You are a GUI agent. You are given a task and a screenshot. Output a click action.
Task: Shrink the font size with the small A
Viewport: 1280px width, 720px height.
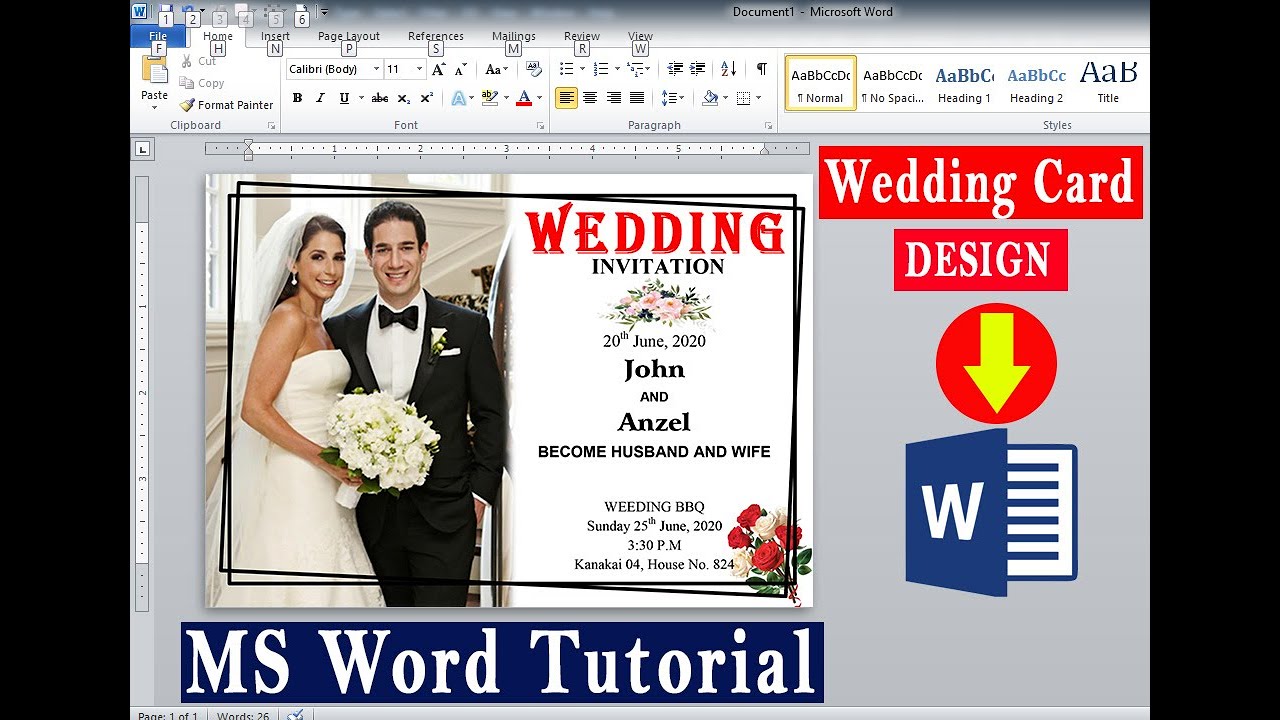coord(461,69)
